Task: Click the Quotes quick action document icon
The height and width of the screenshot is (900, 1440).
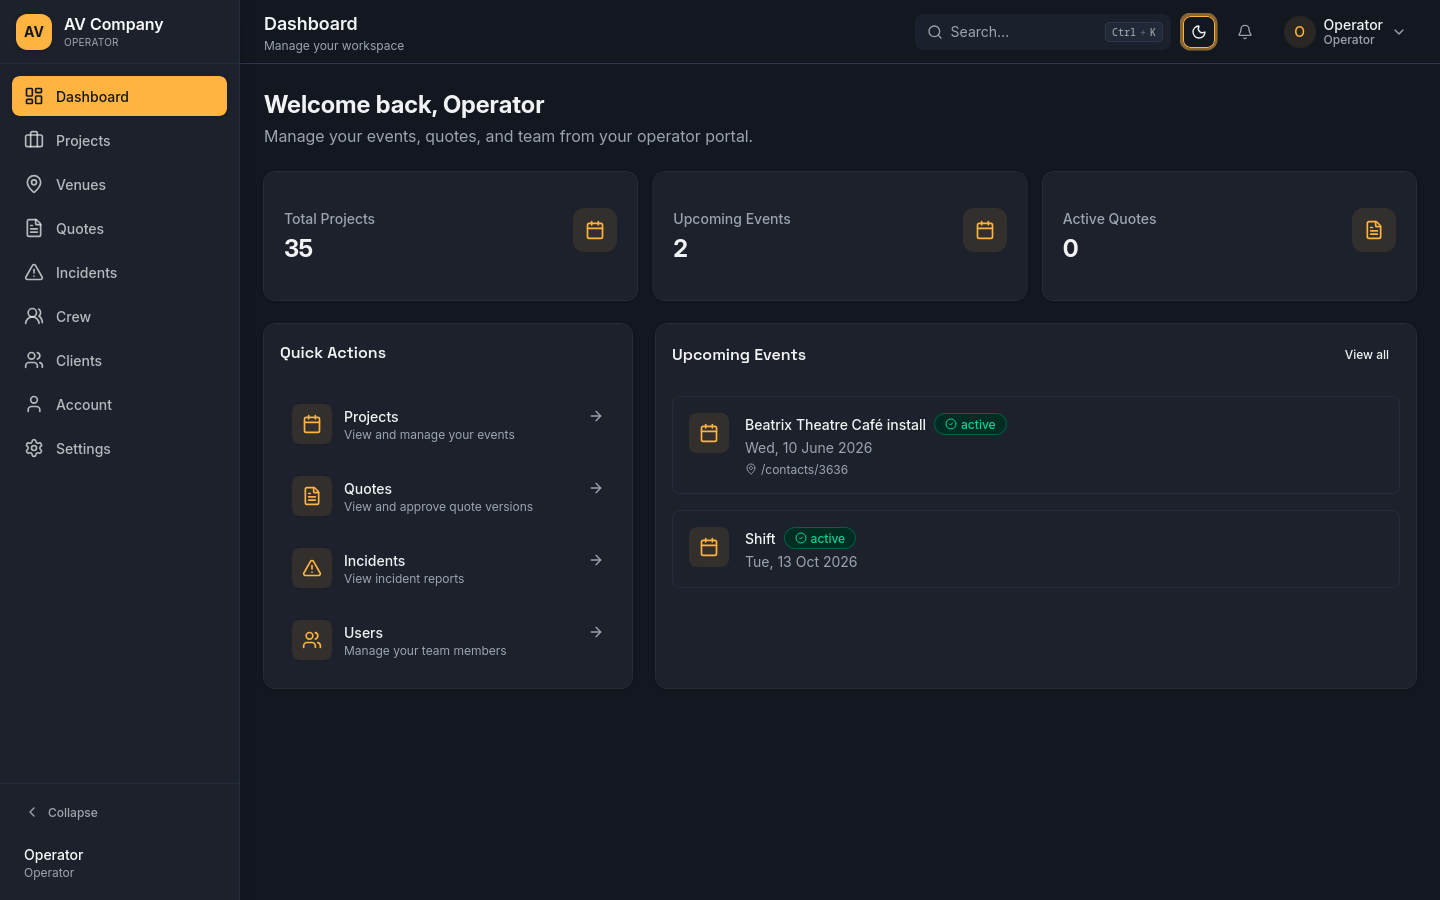Action: (x=312, y=496)
